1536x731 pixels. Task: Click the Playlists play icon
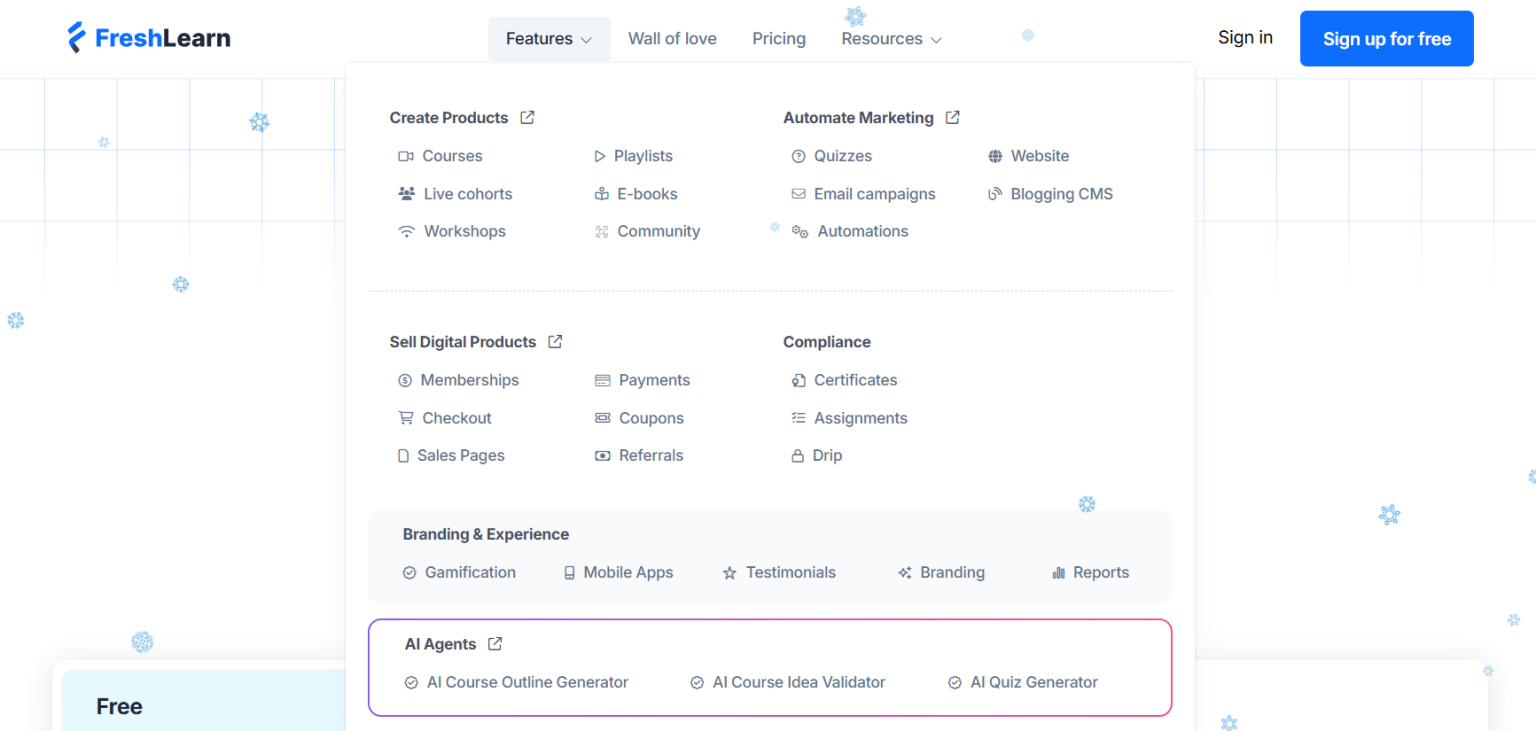tap(602, 156)
